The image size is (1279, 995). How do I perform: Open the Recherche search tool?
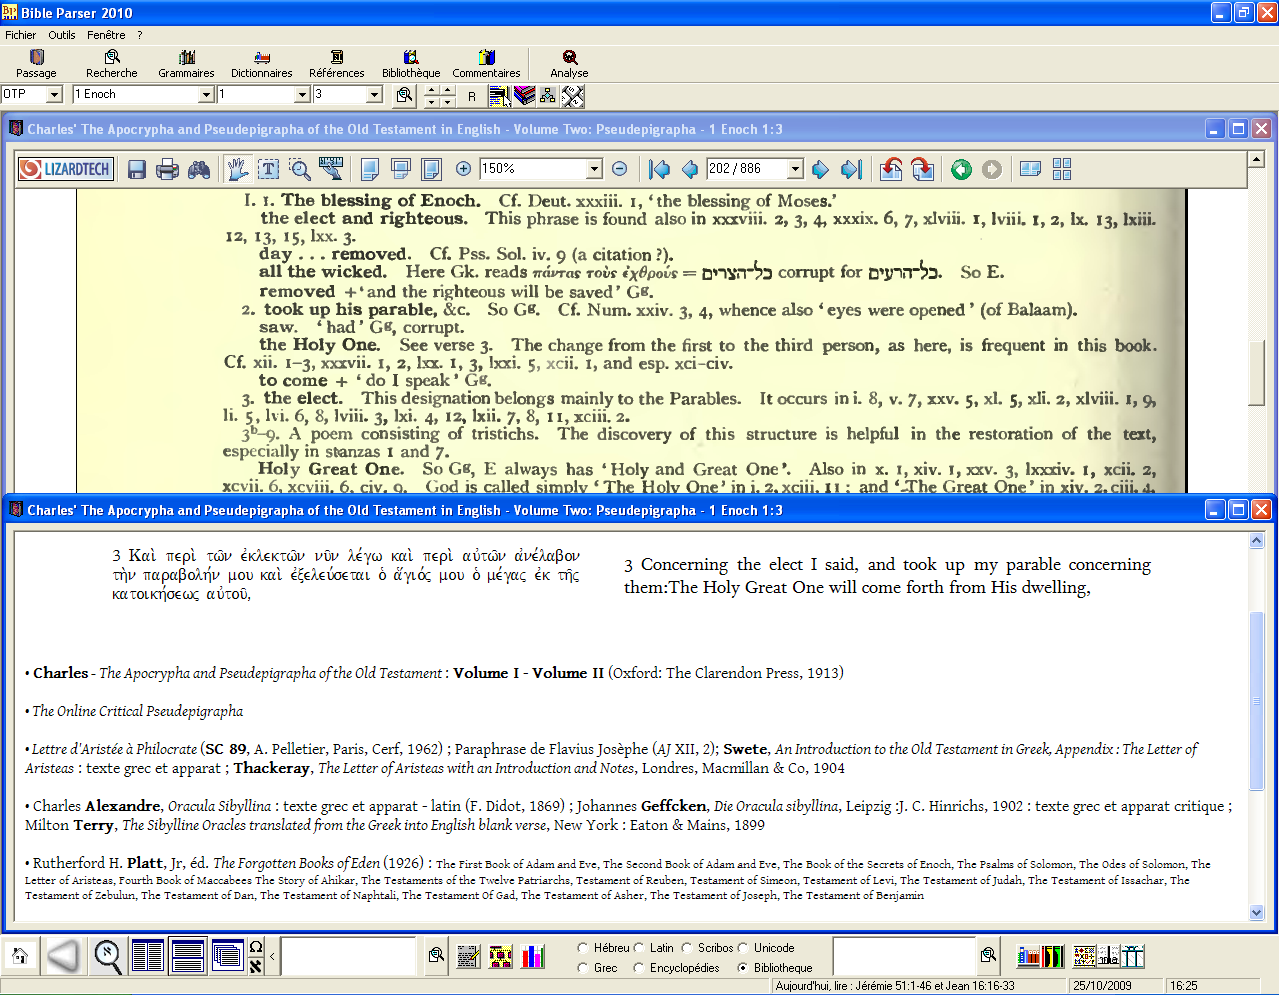click(x=112, y=64)
